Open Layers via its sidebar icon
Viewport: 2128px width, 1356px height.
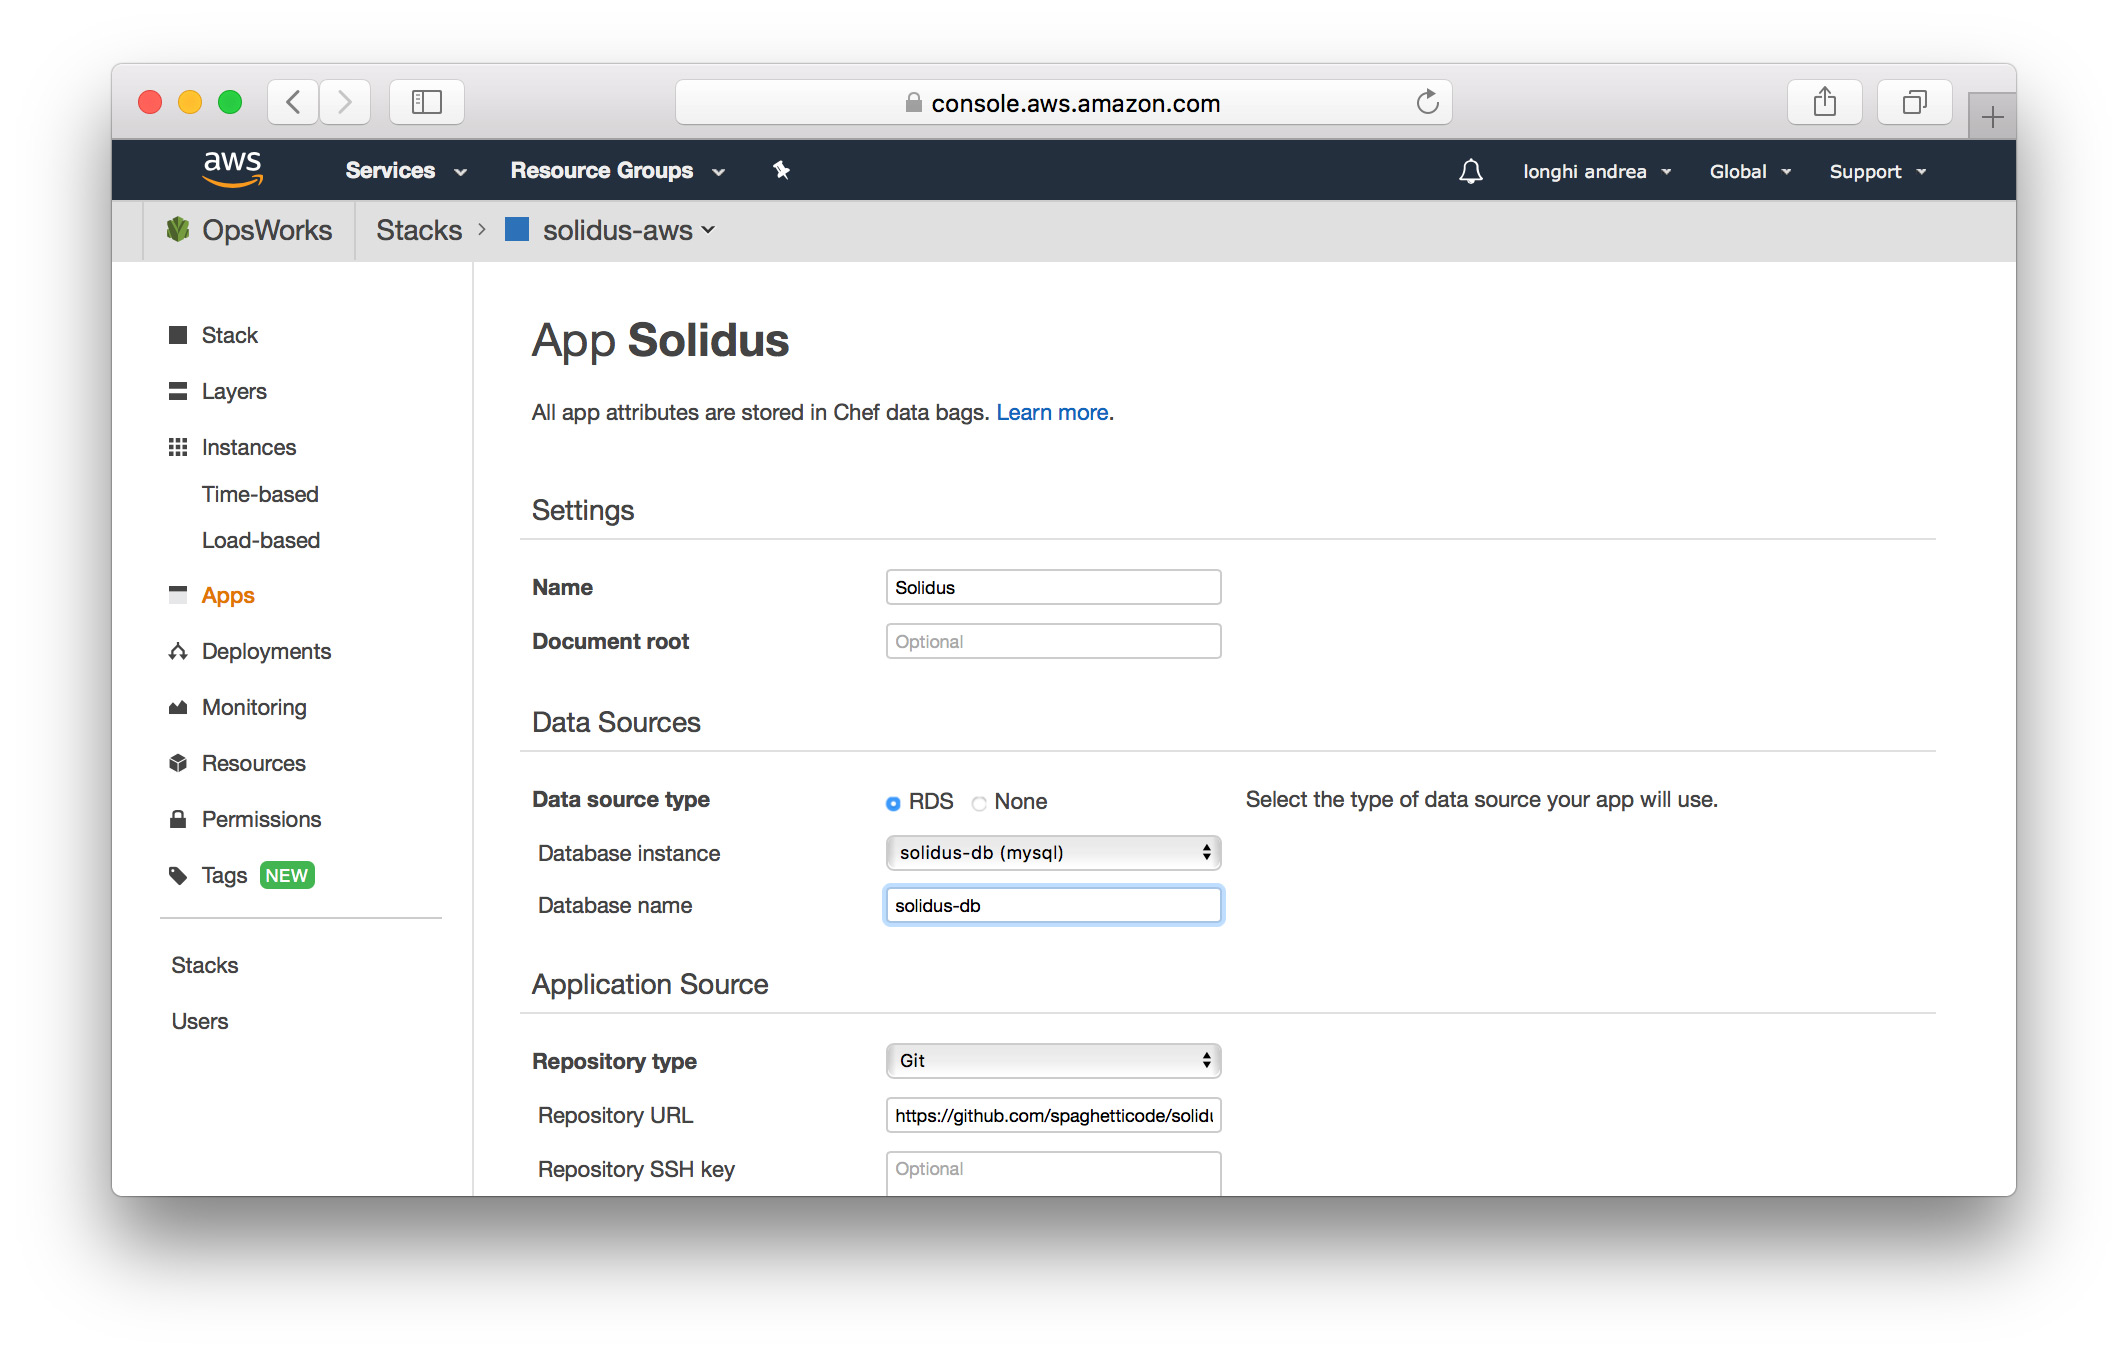(178, 391)
